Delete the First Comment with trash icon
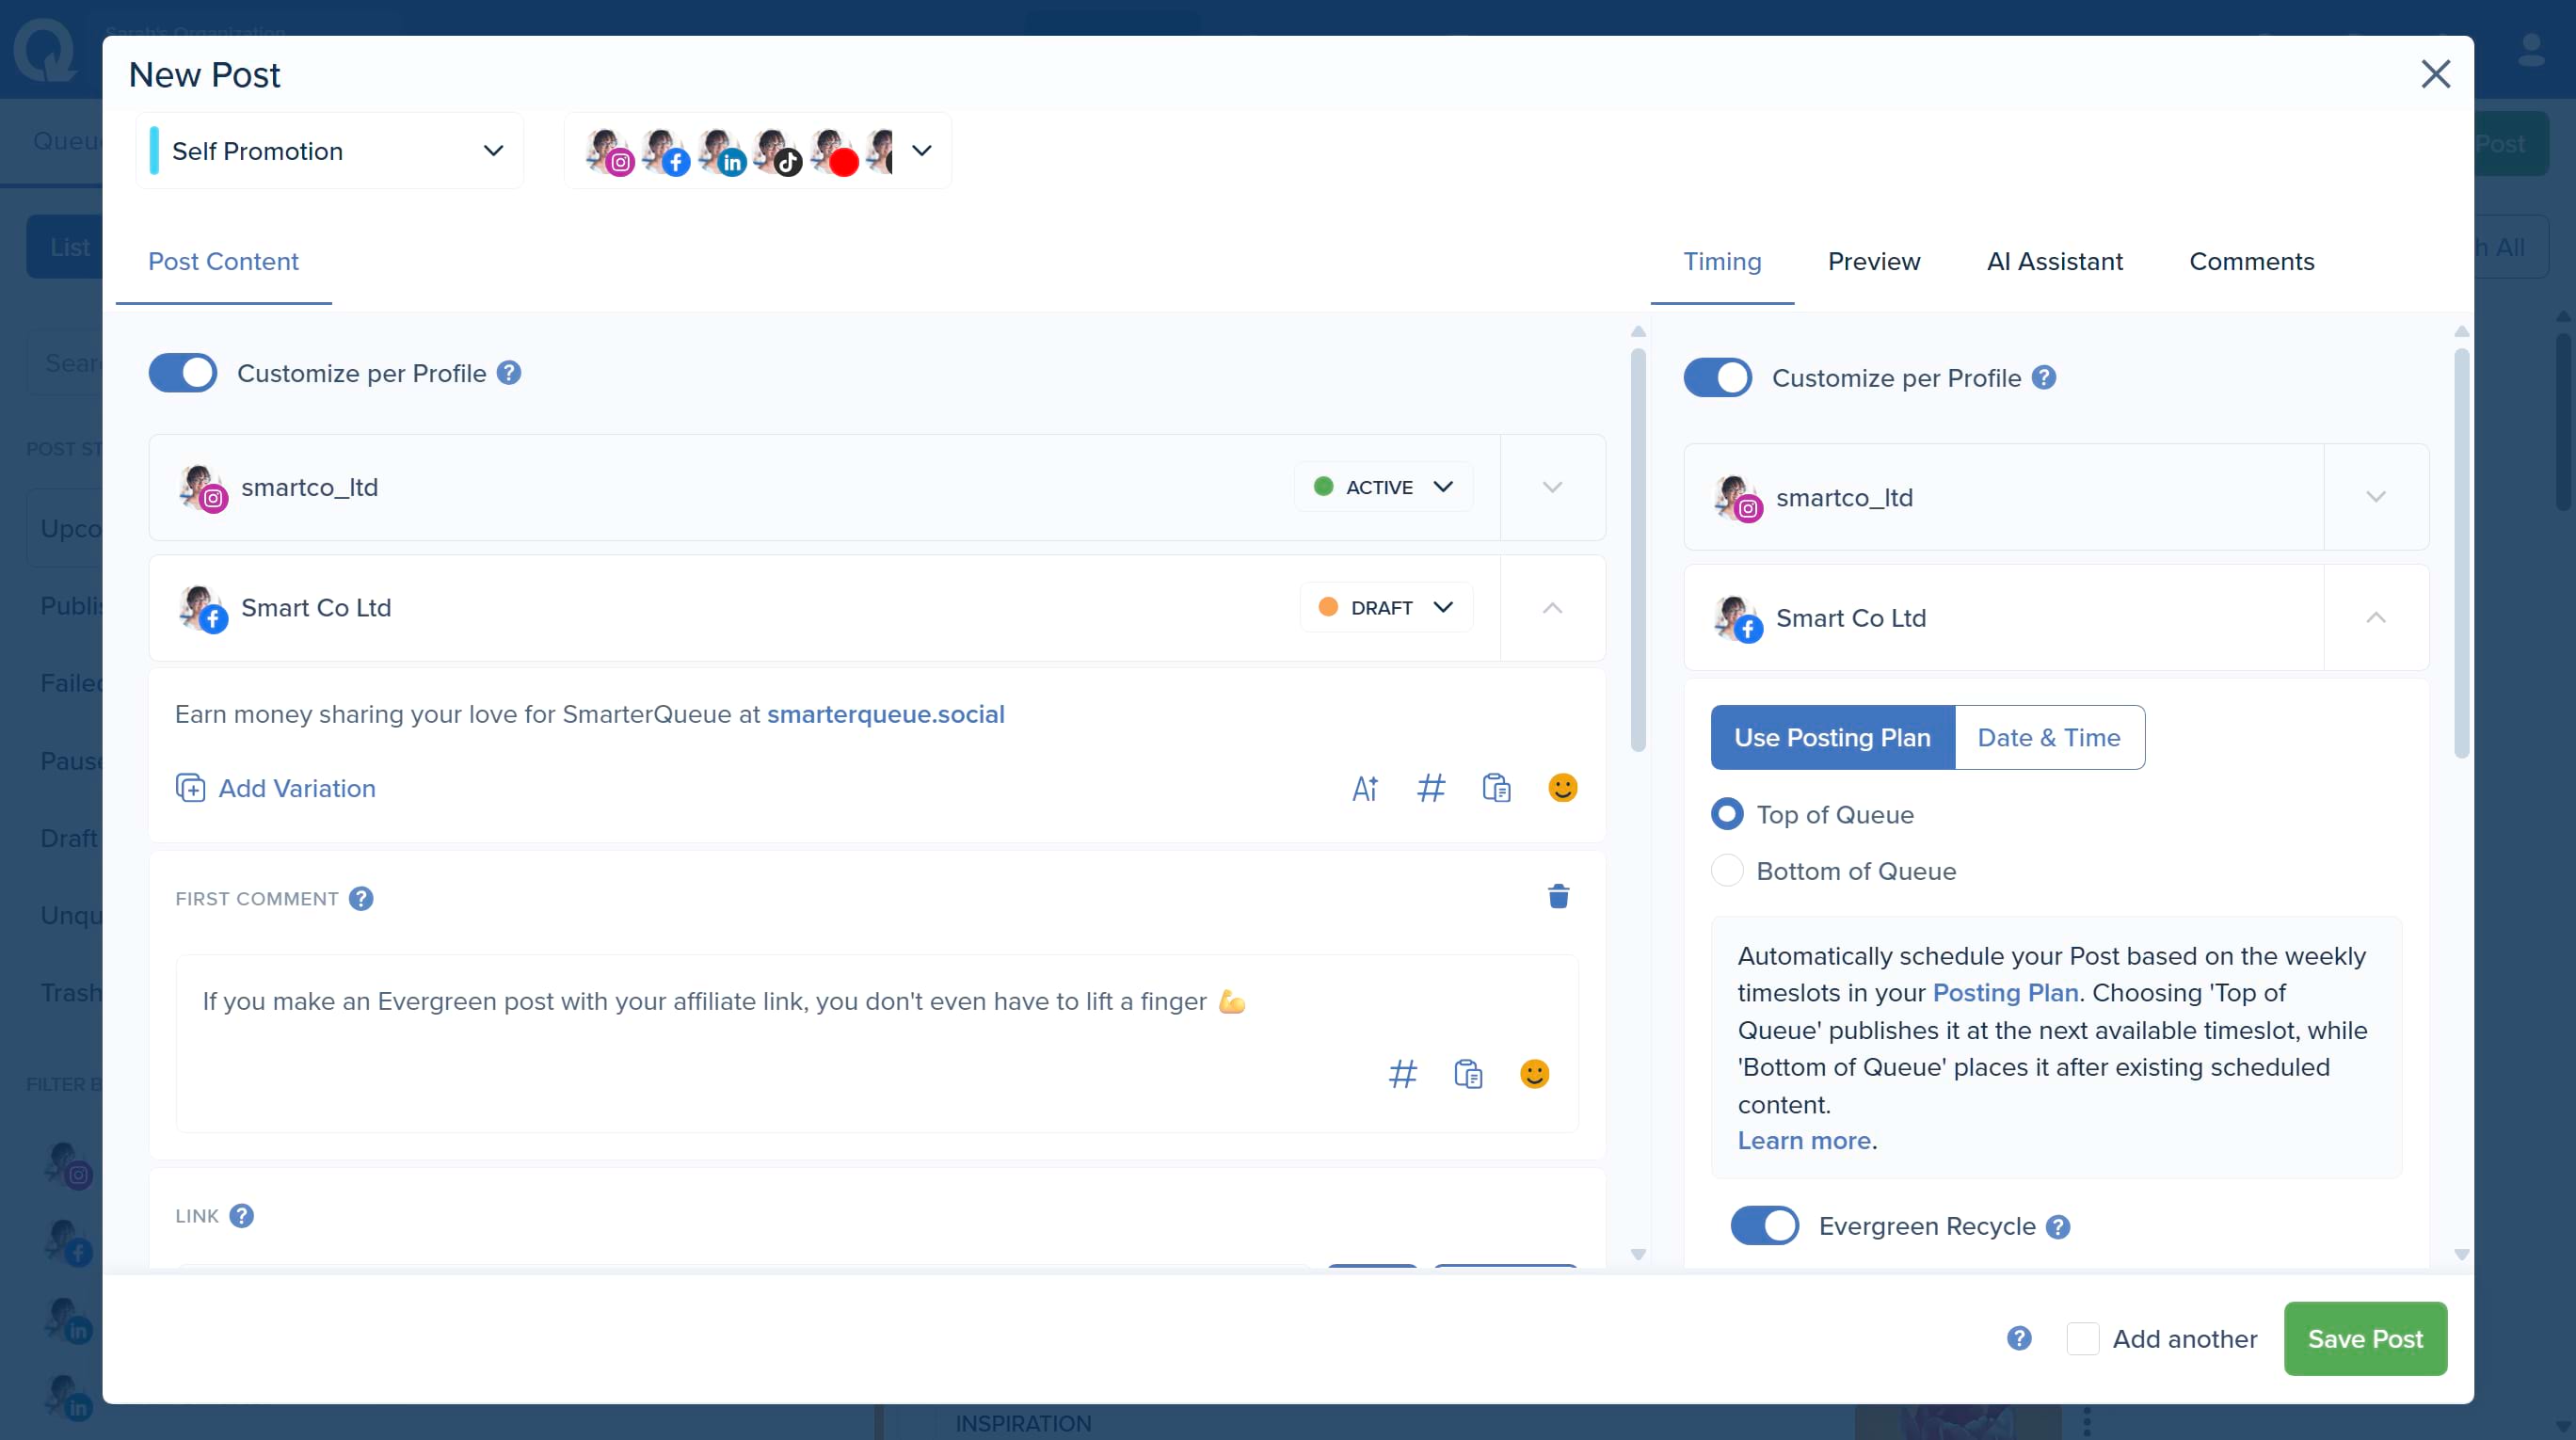 (x=1558, y=896)
